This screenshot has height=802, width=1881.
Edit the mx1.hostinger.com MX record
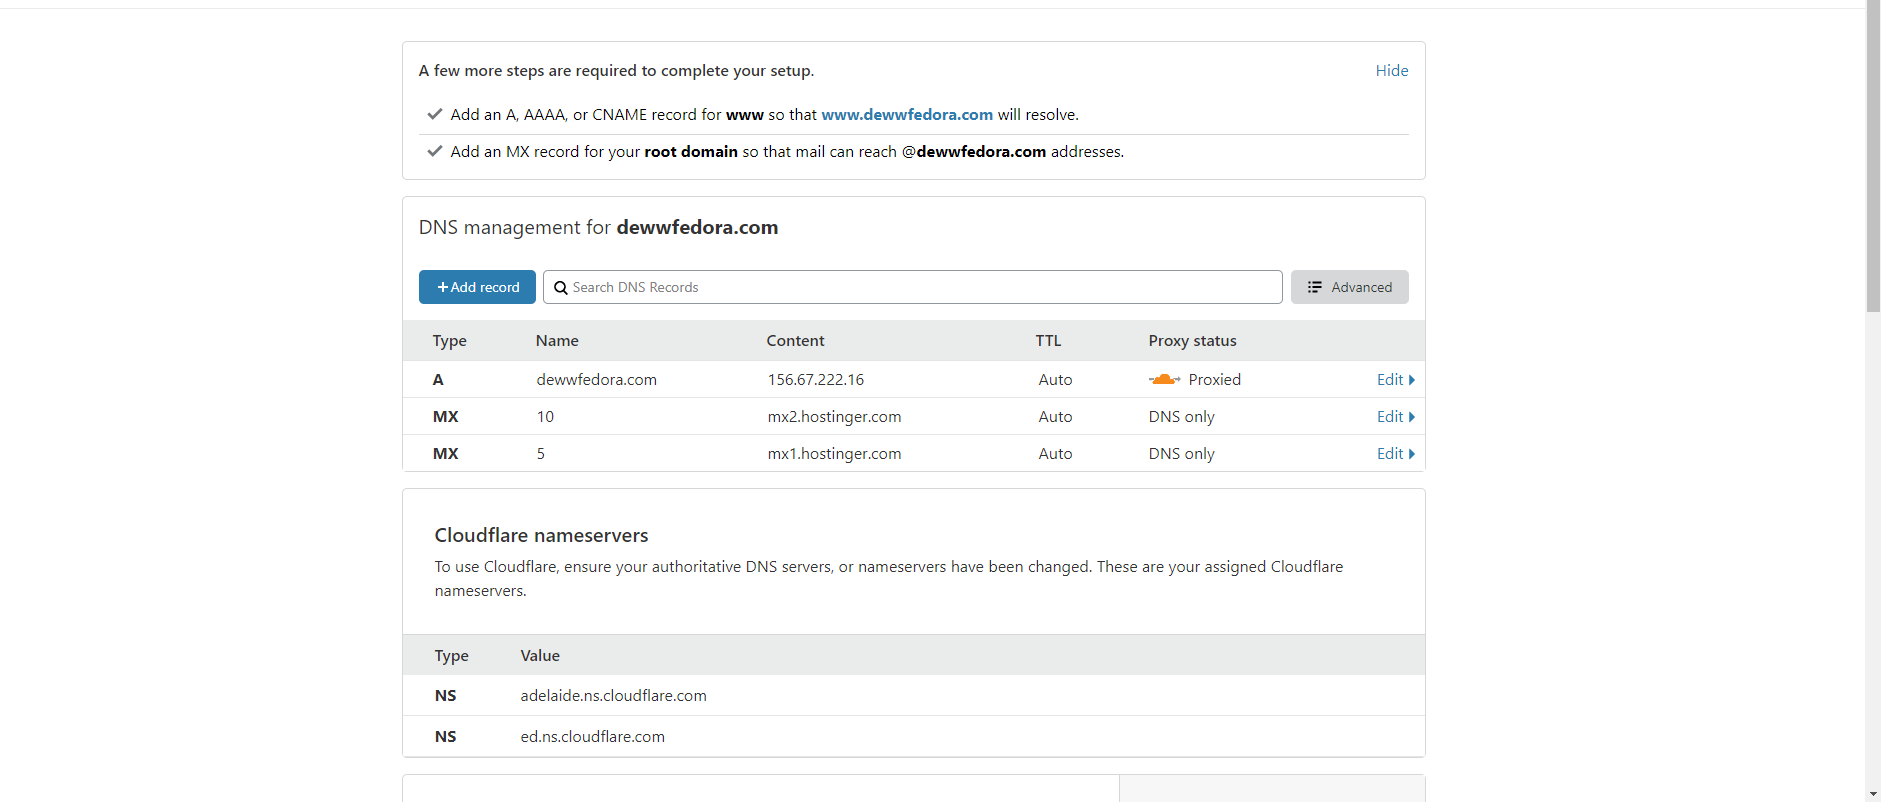pos(1395,453)
